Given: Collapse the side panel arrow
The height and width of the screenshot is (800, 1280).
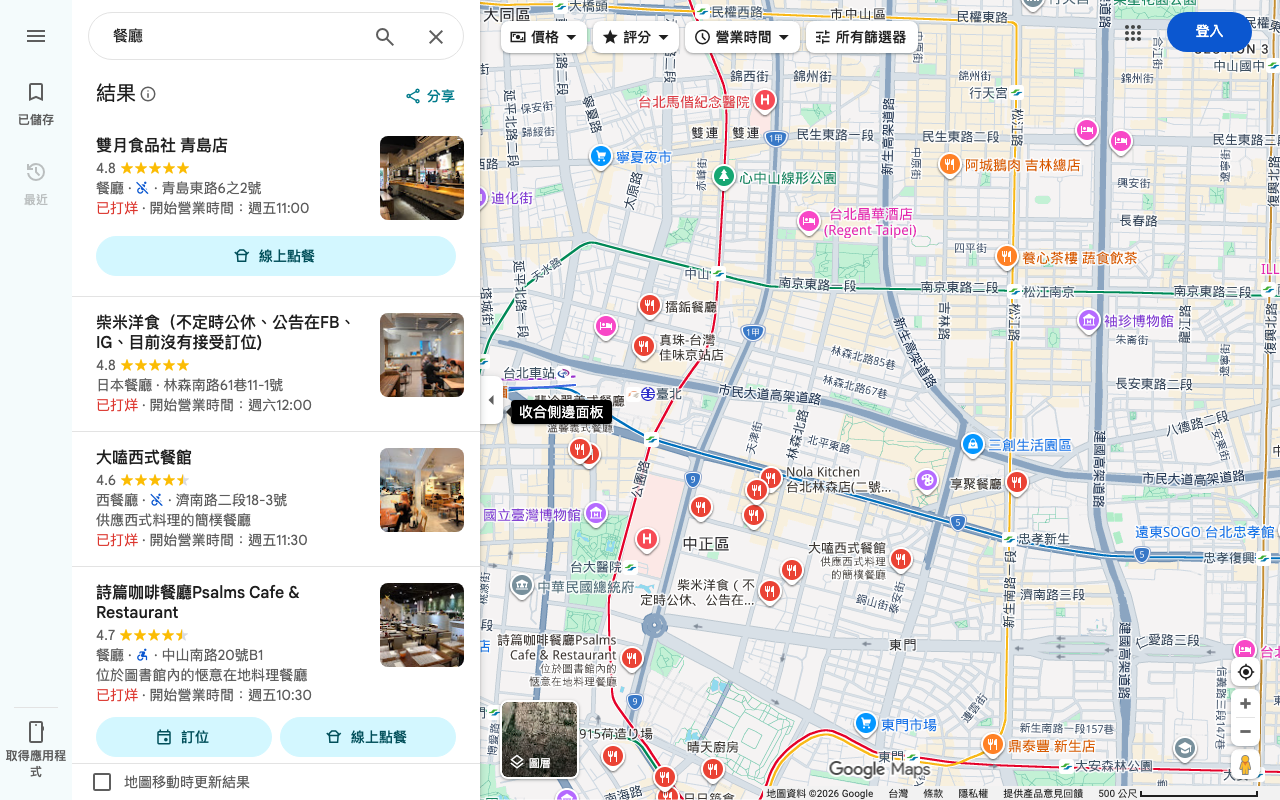Looking at the screenshot, I should 491,400.
